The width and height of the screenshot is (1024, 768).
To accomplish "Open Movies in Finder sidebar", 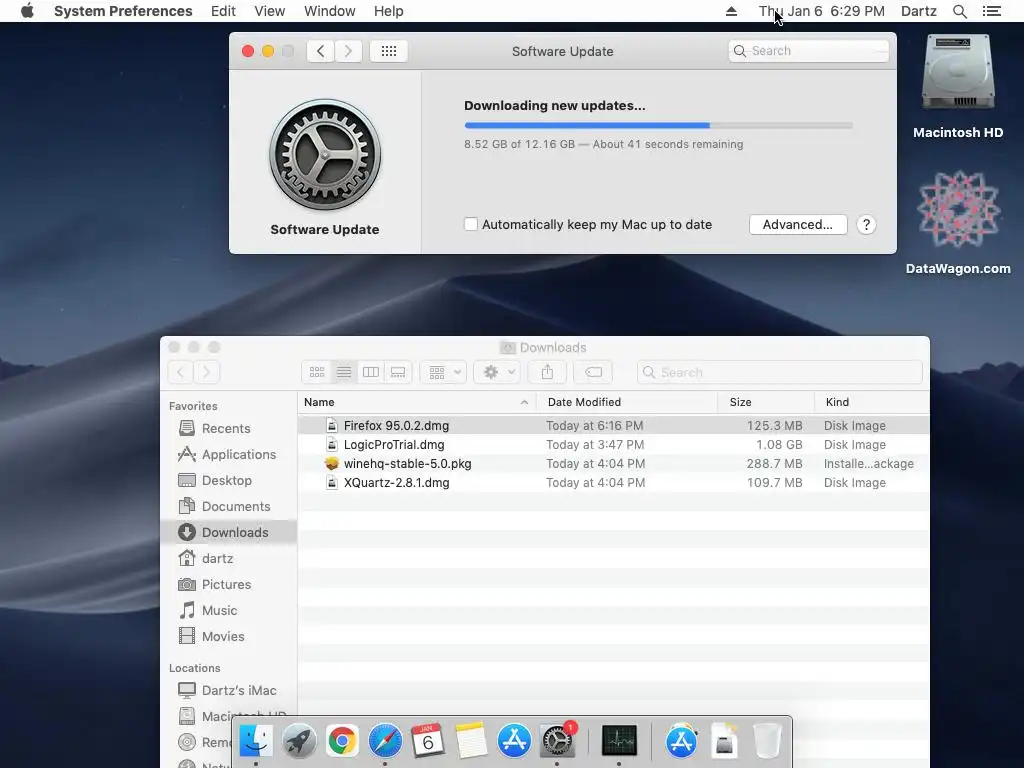I will [229, 636].
